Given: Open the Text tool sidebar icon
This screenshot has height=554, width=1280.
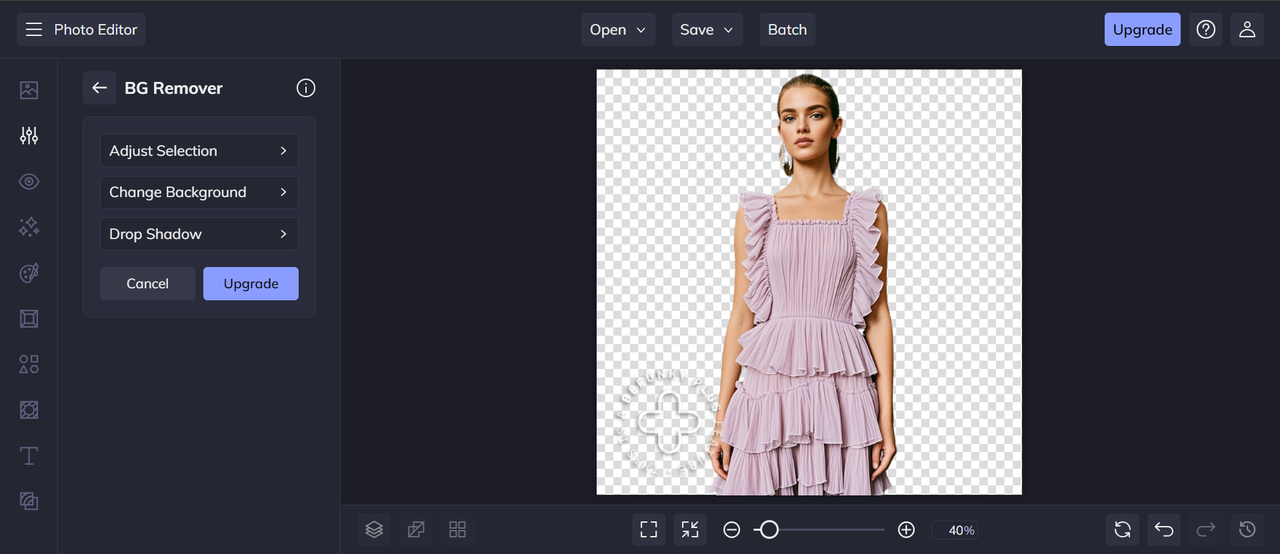Looking at the screenshot, I should [29, 456].
